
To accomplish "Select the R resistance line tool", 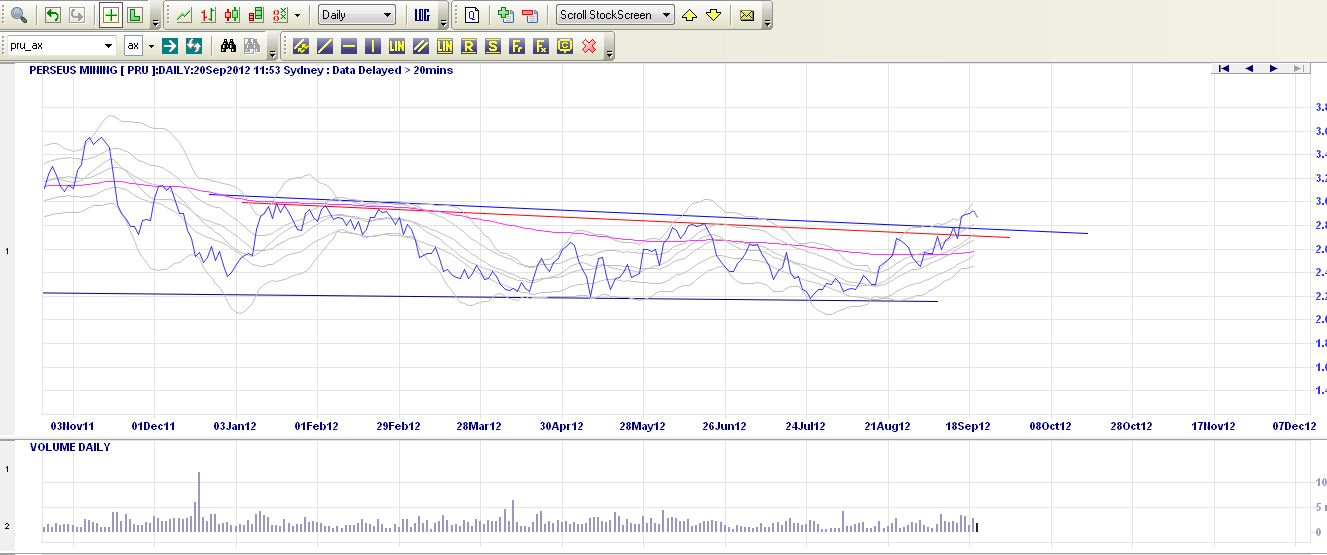I will coord(469,46).
